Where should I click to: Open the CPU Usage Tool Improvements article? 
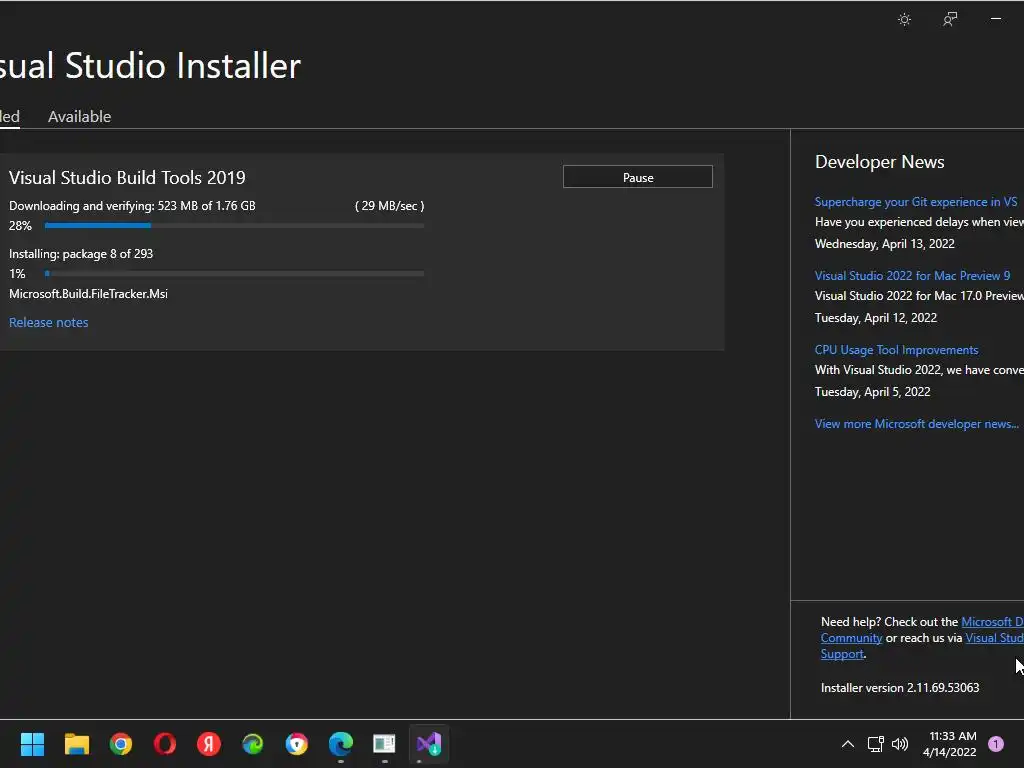pos(896,350)
